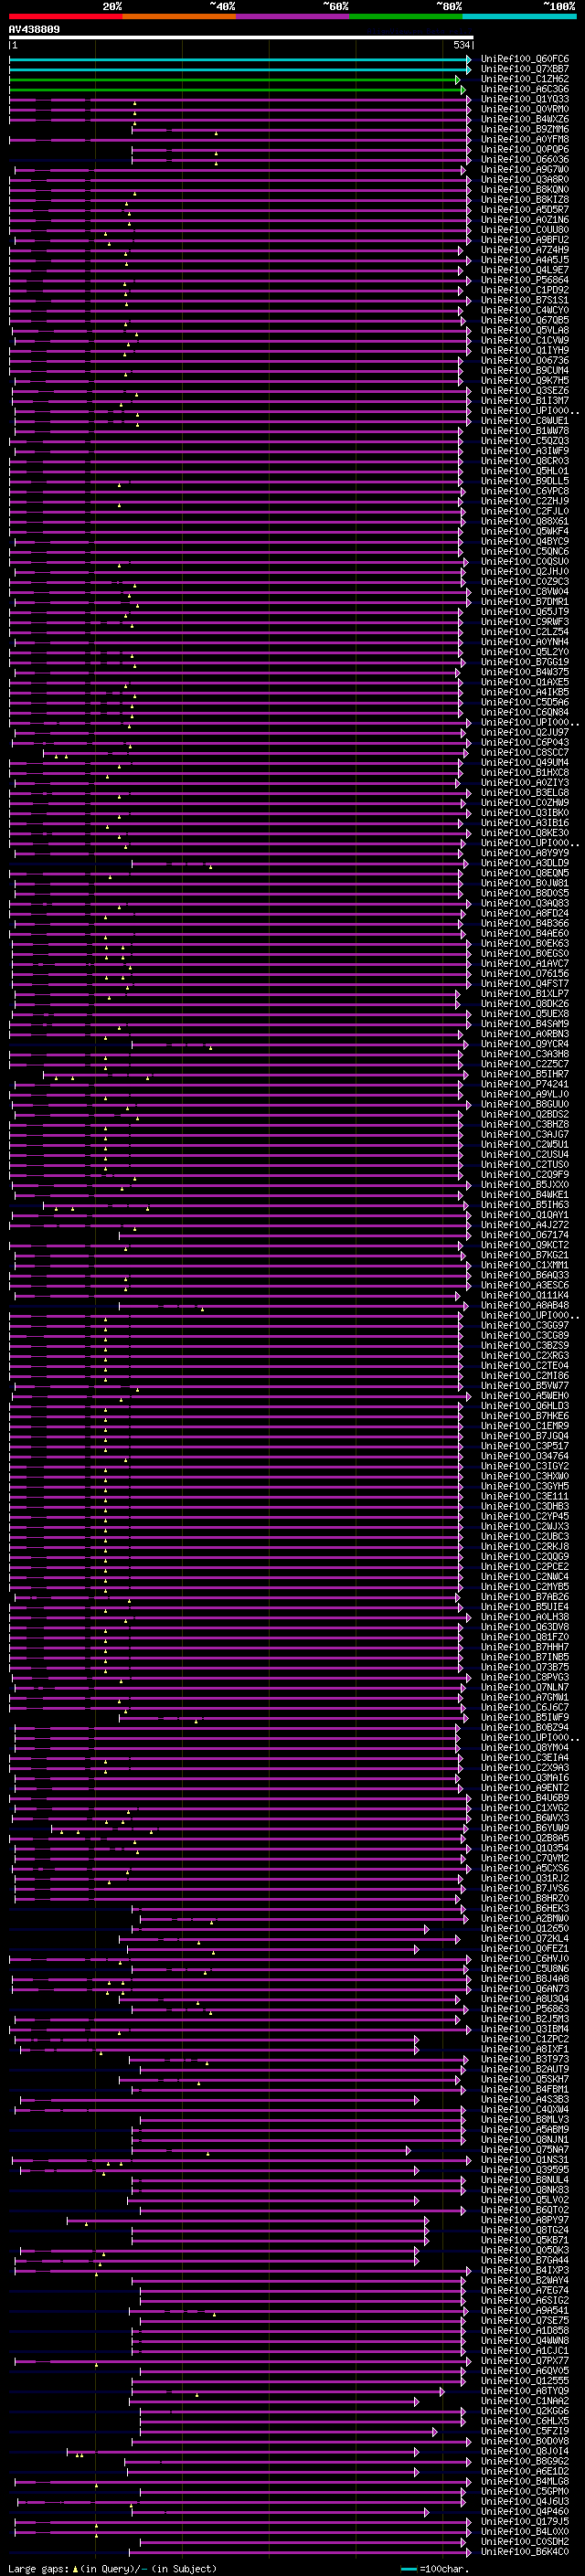
Task: Open hit UniRef100_C1ZH62
Action: [x=525, y=79]
